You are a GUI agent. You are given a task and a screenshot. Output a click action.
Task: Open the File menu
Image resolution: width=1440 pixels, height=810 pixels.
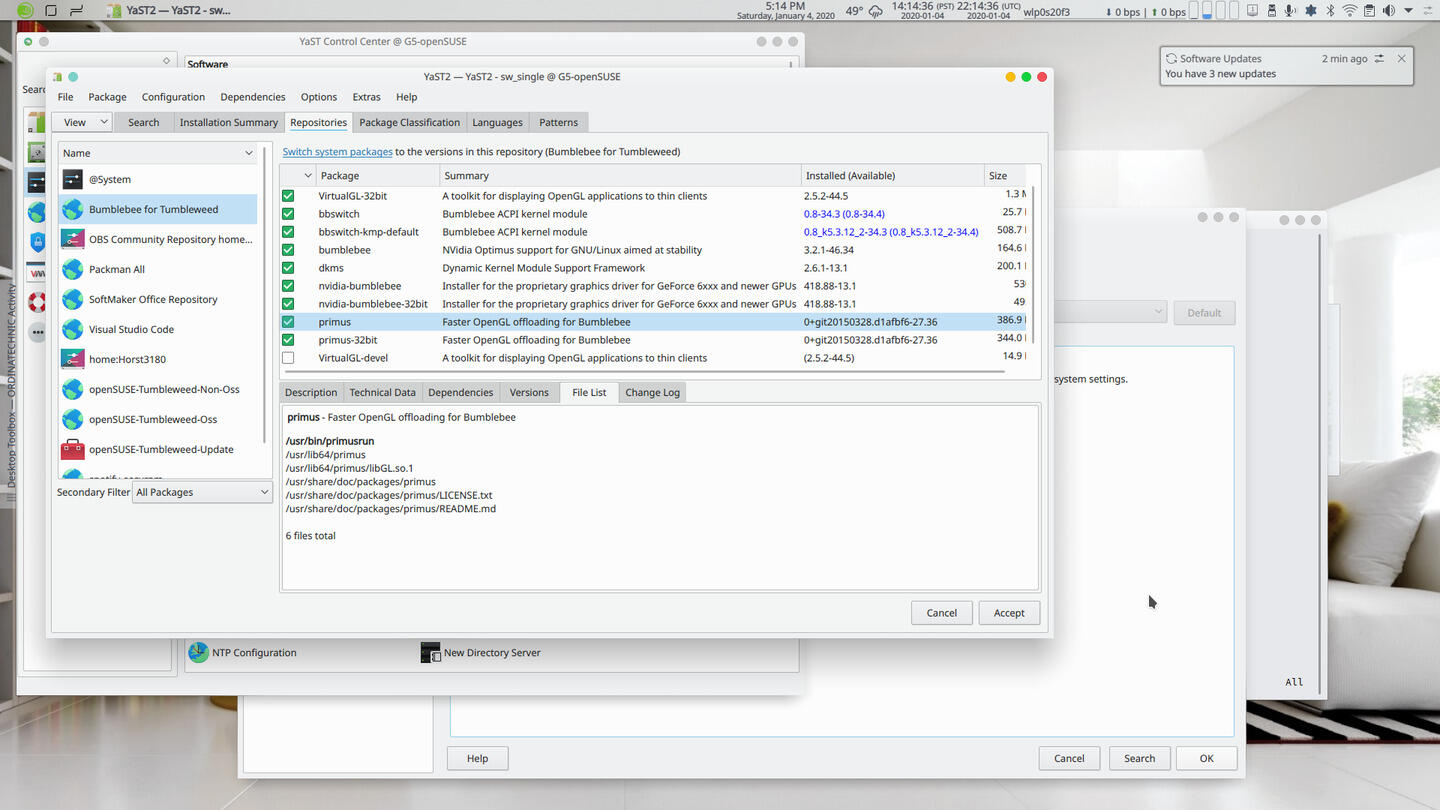tap(65, 97)
